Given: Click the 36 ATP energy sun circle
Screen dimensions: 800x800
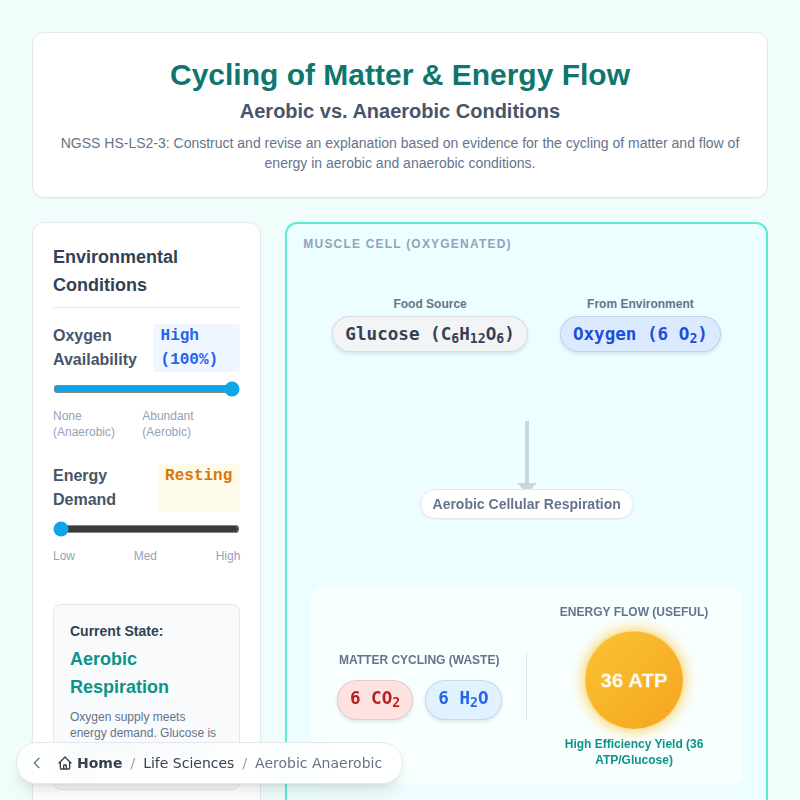Looking at the screenshot, I should (x=633, y=680).
